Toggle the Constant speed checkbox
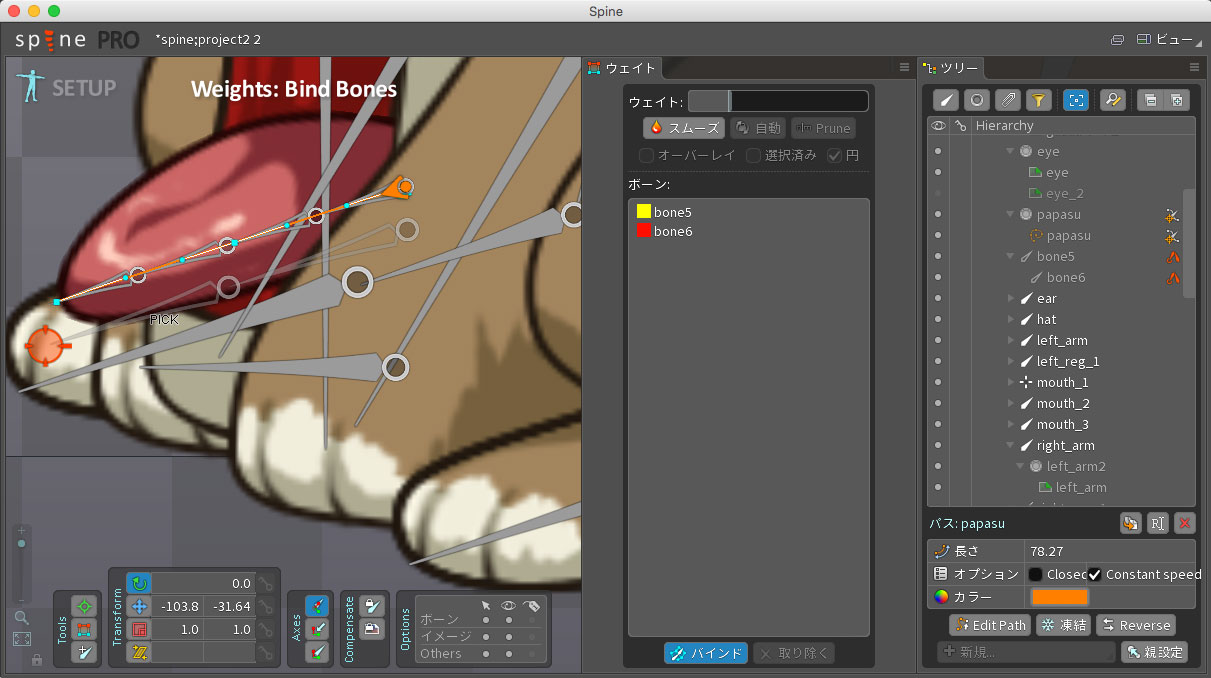The width and height of the screenshot is (1211, 678). pyautogui.click(x=1094, y=574)
